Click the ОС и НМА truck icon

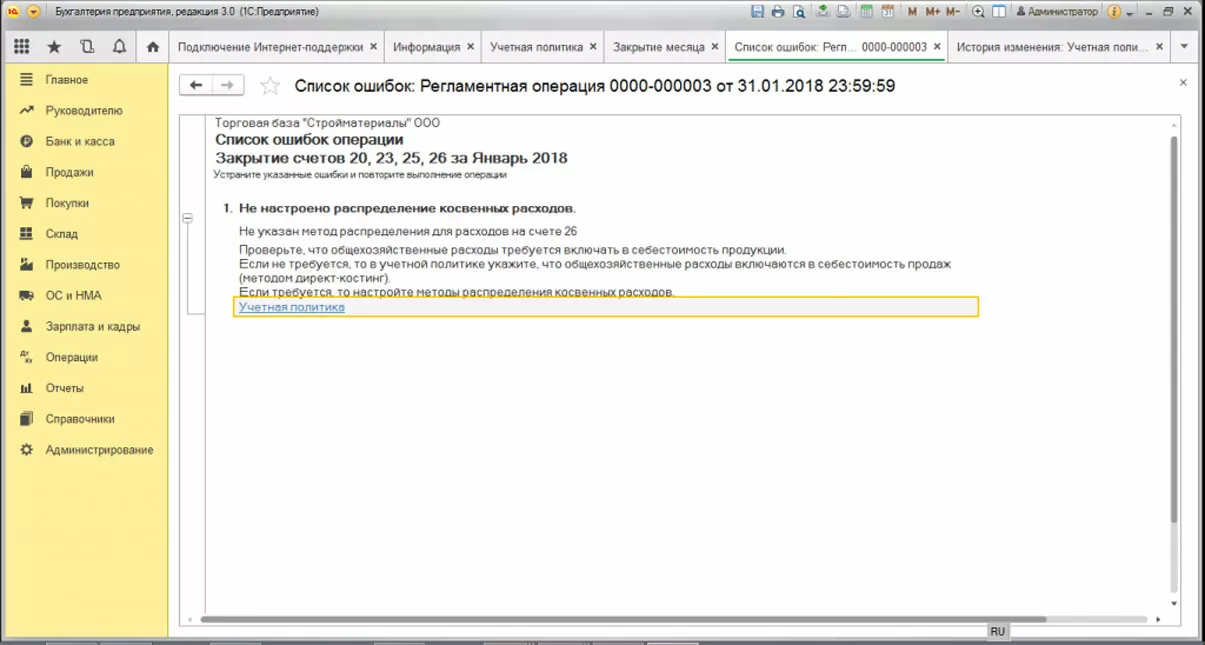(27, 296)
